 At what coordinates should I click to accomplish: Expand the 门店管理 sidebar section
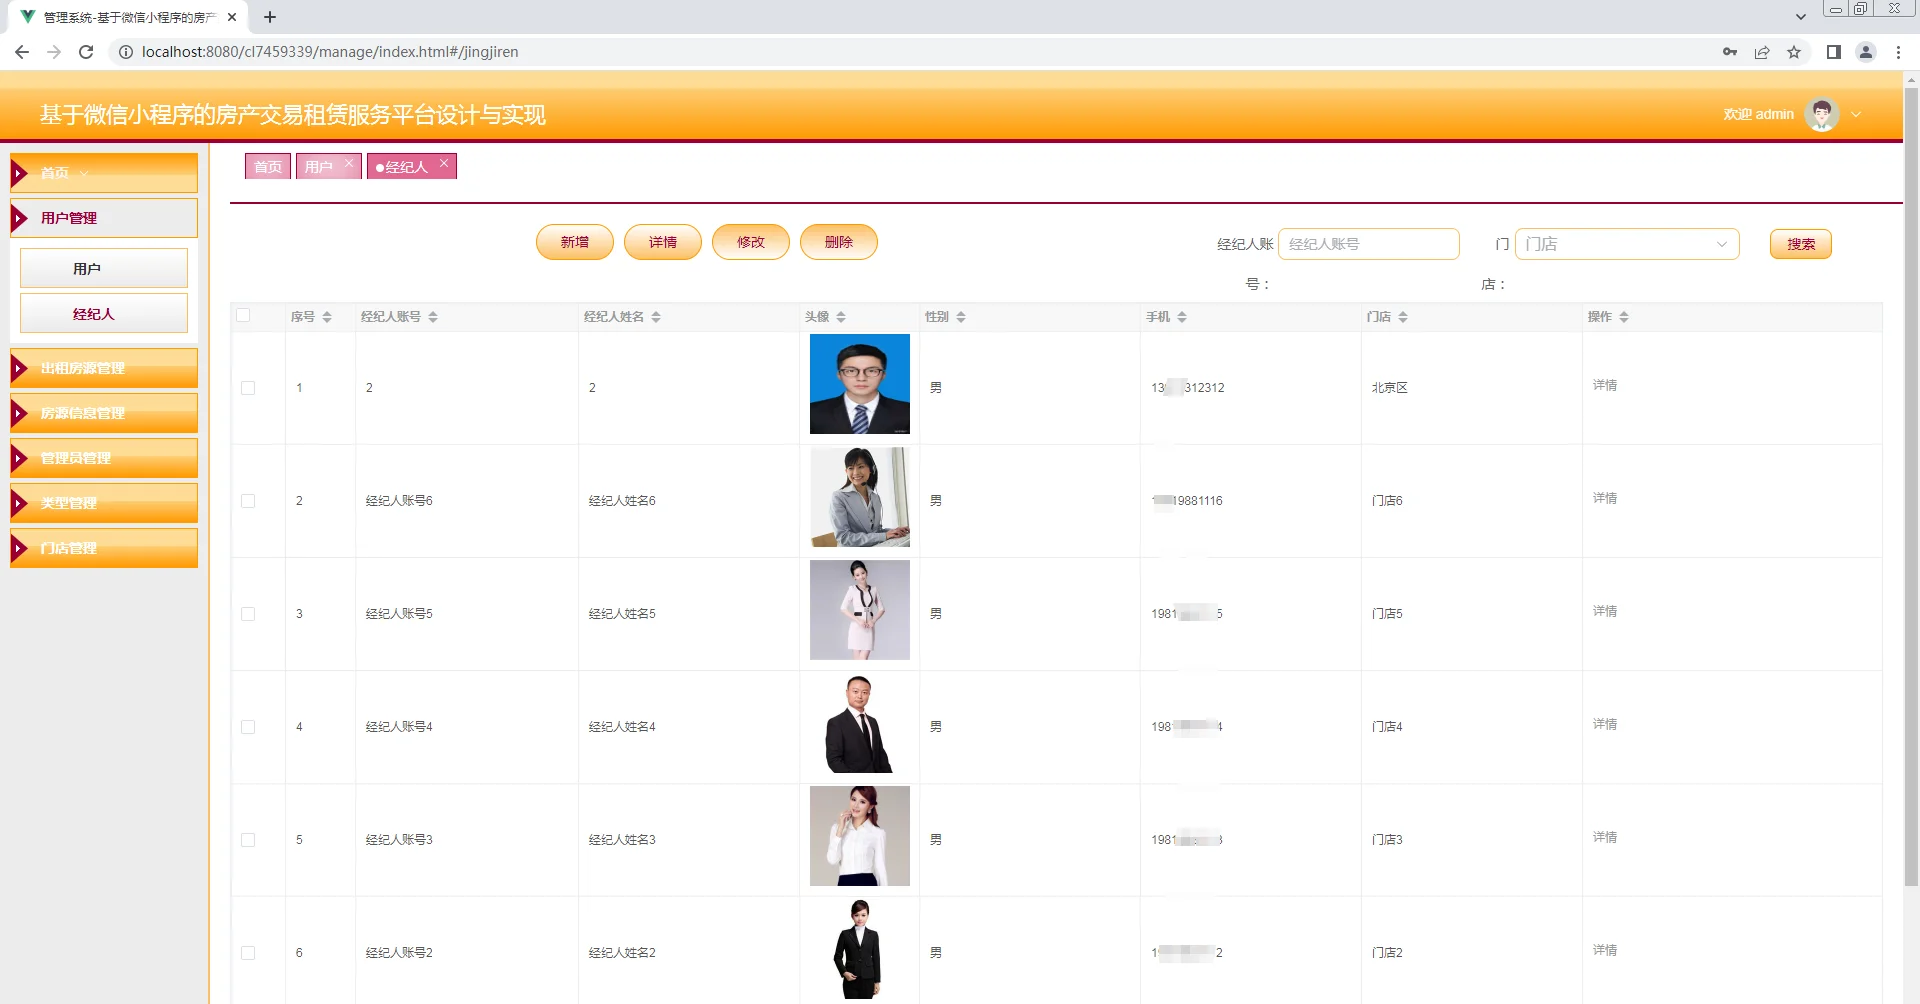pyautogui.click(x=104, y=548)
